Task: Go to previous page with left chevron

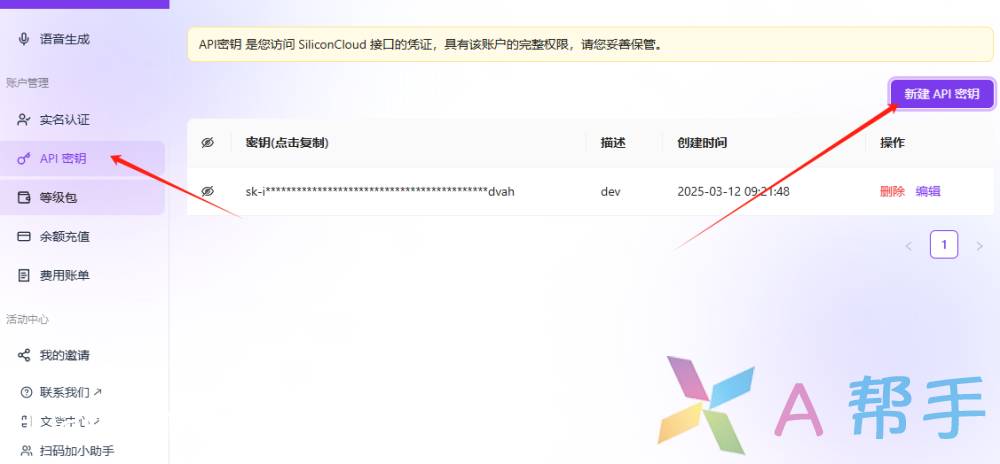Action: 909,245
